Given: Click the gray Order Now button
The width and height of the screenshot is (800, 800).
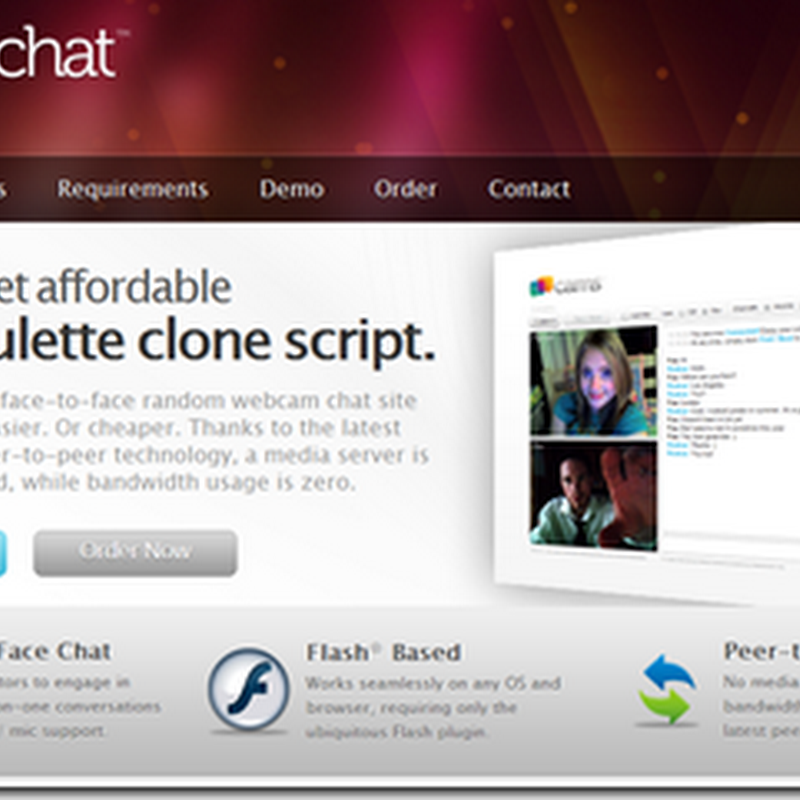Looking at the screenshot, I should coord(136,553).
